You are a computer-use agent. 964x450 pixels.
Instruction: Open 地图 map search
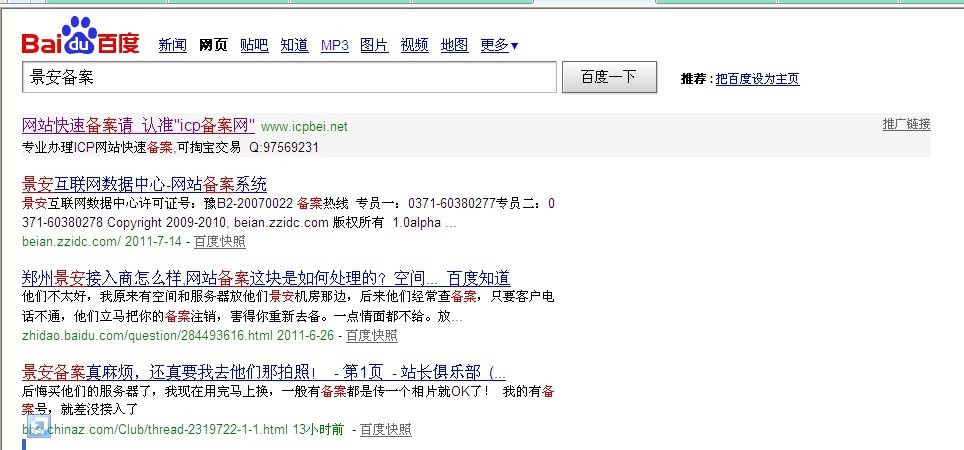(x=454, y=45)
